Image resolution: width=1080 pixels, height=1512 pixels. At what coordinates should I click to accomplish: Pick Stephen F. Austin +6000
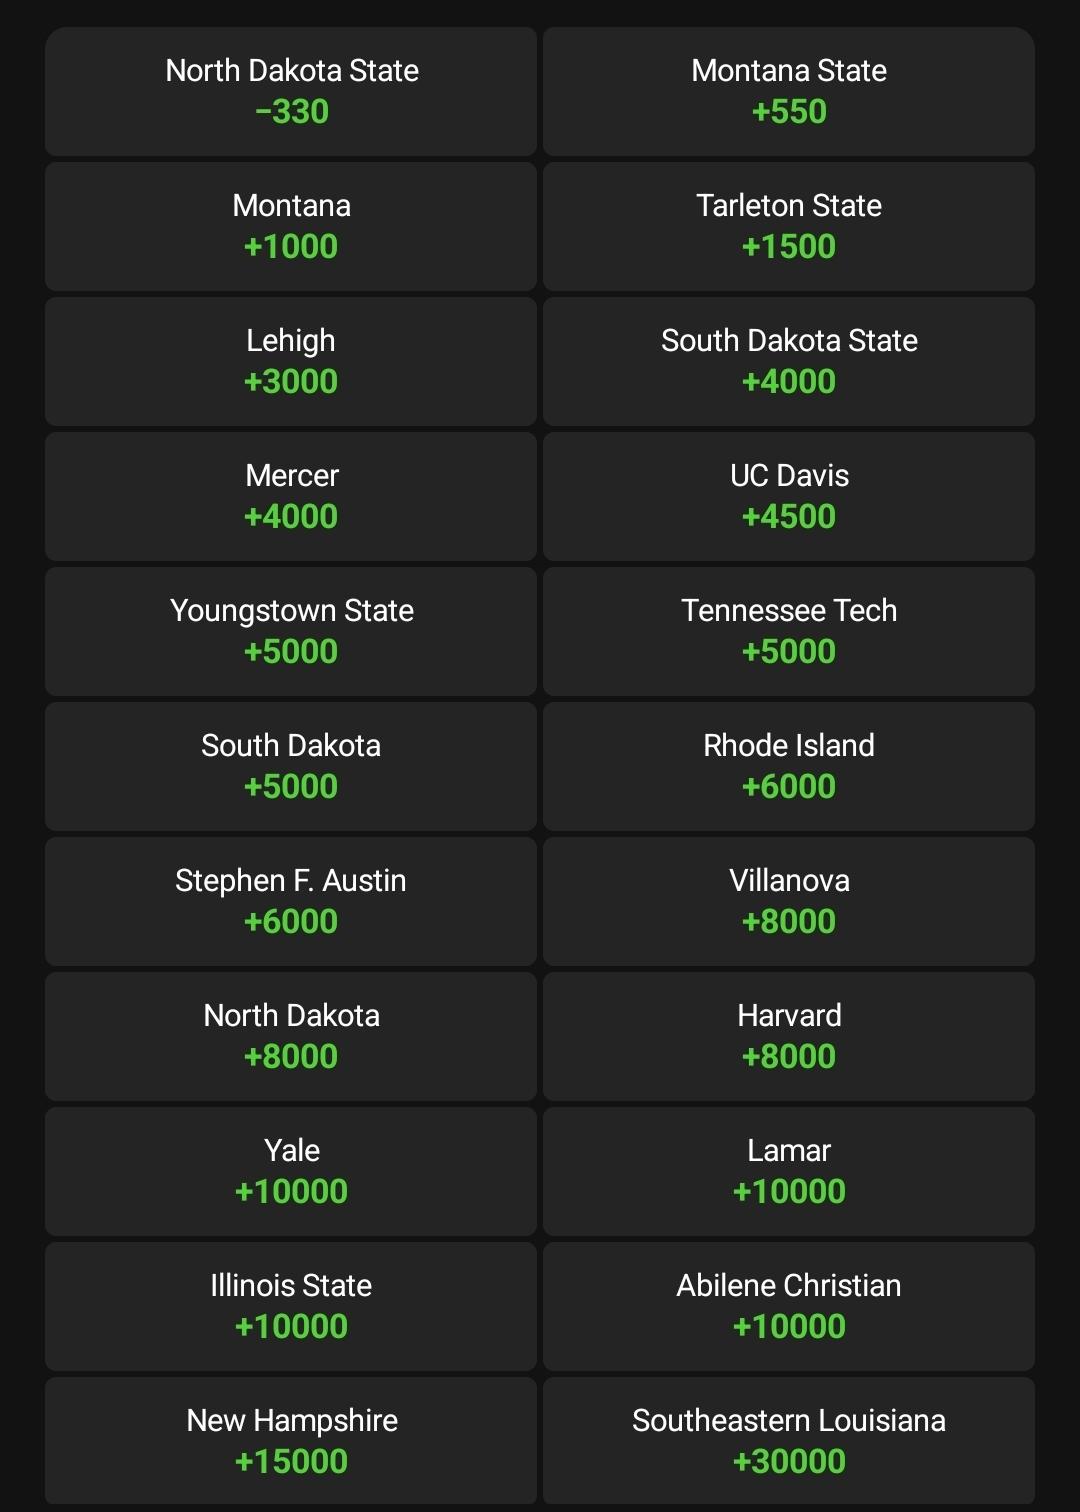pyautogui.click(x=291, y=901)
